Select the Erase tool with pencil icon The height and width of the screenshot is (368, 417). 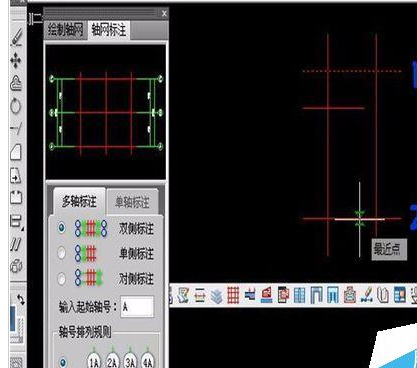tap(16, 37)
